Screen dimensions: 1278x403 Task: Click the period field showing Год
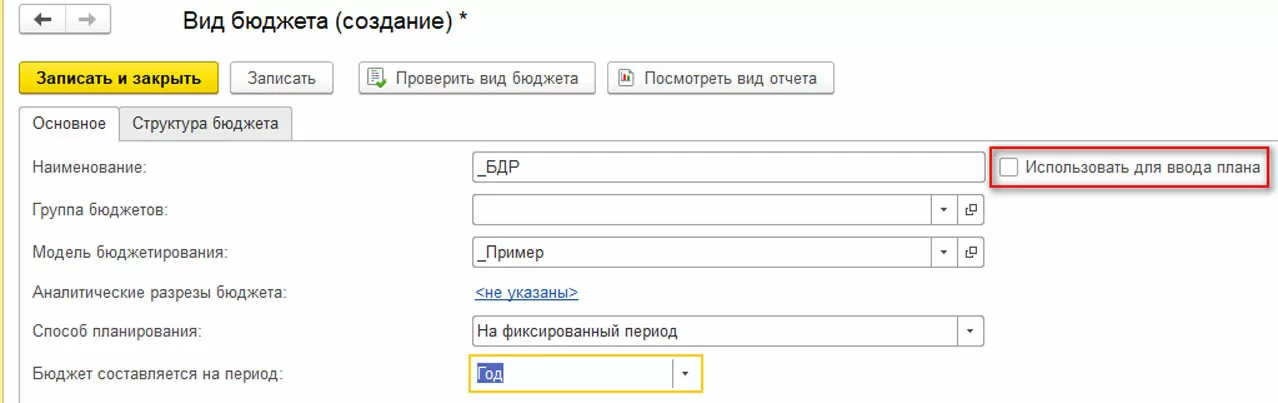coord(571,374)
